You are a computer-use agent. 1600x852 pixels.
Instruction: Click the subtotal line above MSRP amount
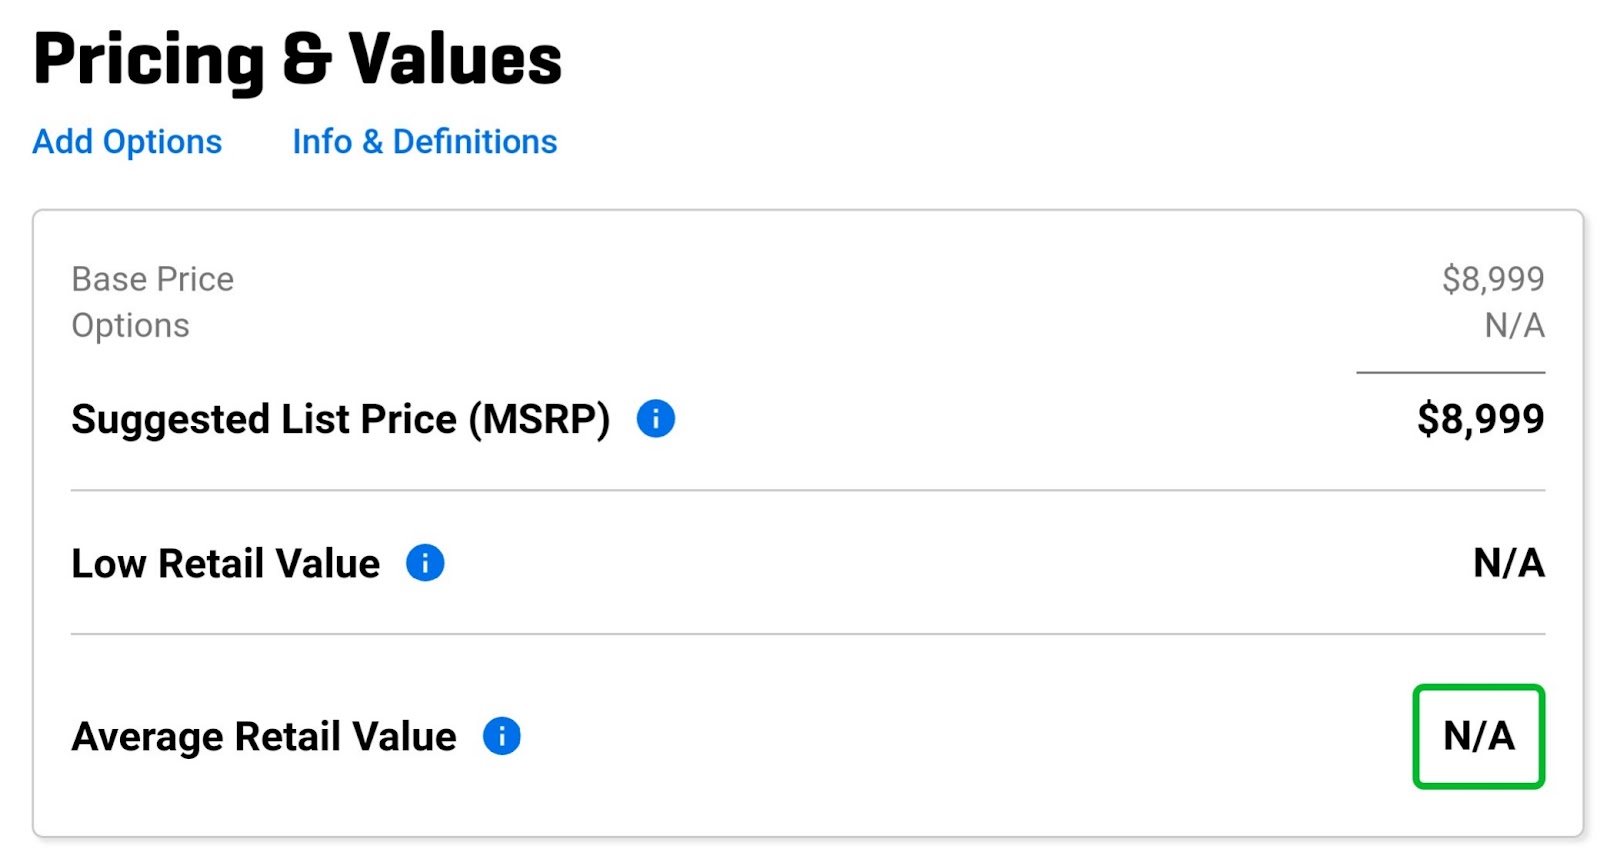1451,373
